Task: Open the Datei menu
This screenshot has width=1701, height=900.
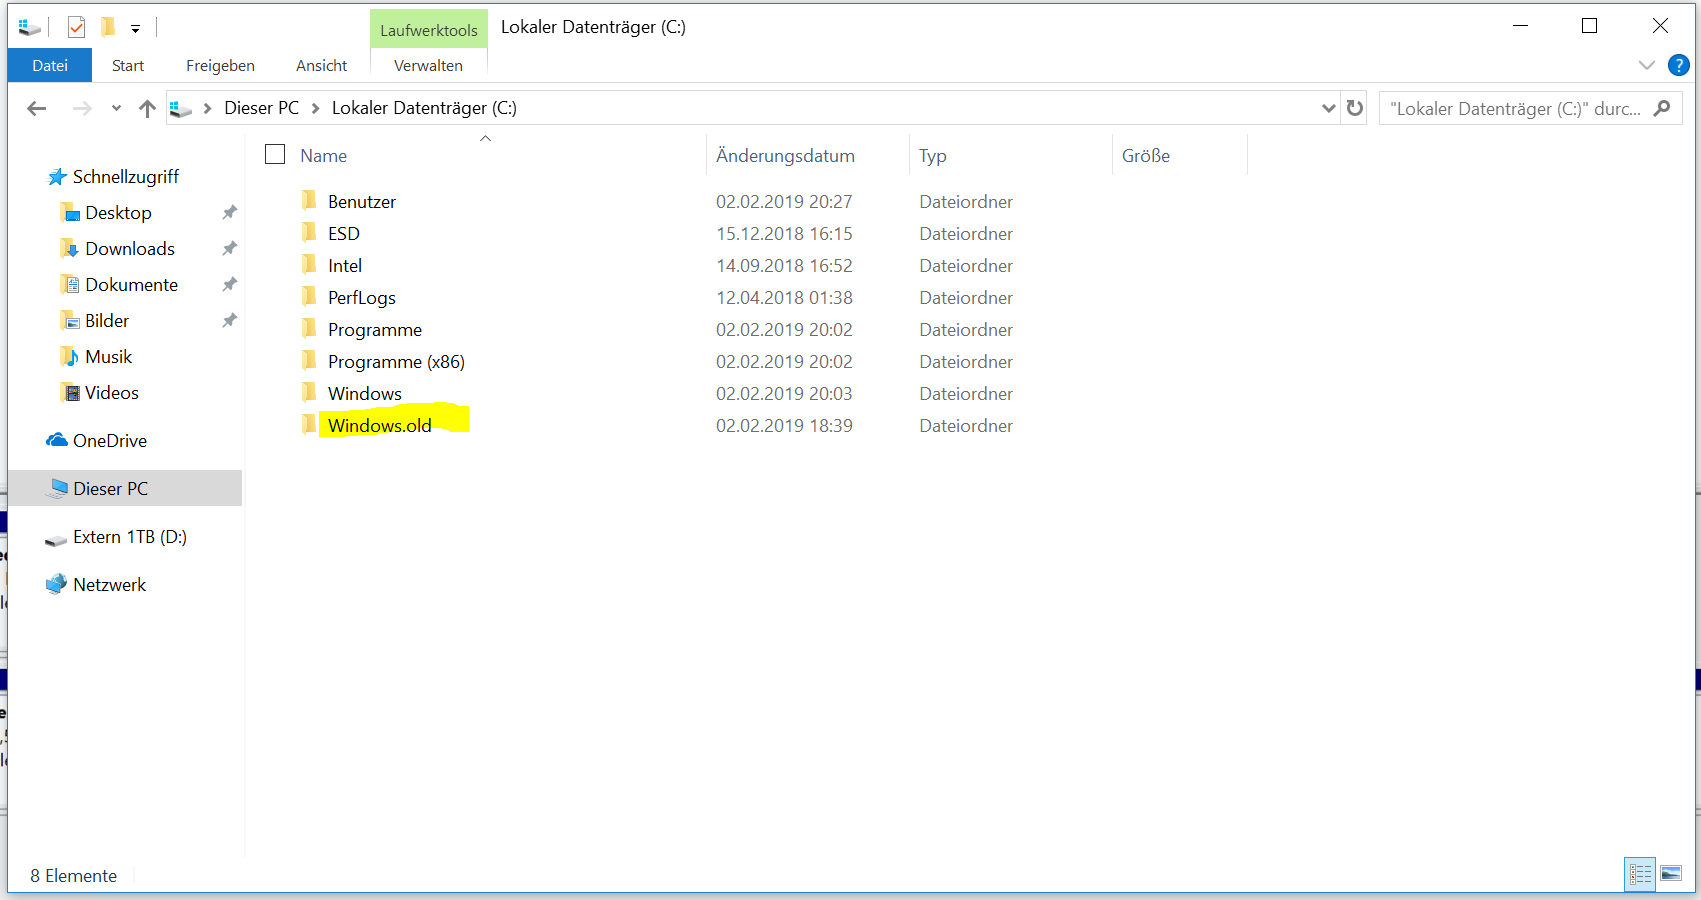Action: tap(50, 65)
